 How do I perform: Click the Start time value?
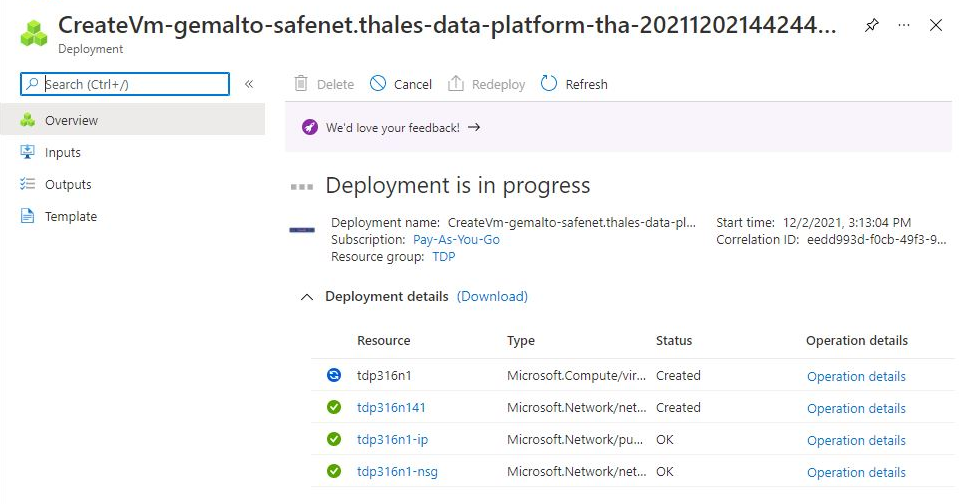847,222
